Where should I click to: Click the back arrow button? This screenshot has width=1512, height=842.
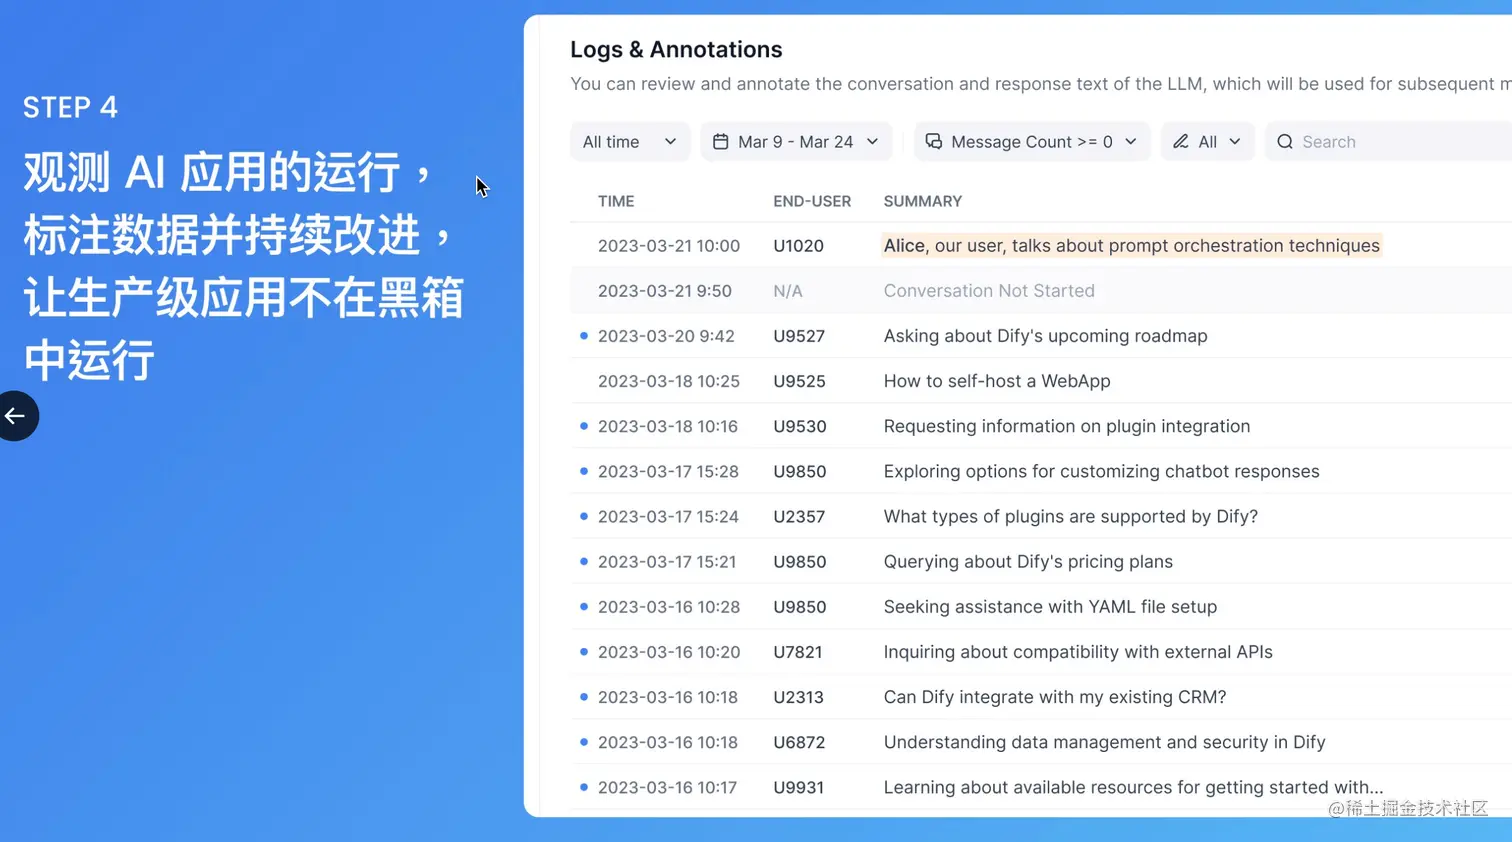click(16, 416)
